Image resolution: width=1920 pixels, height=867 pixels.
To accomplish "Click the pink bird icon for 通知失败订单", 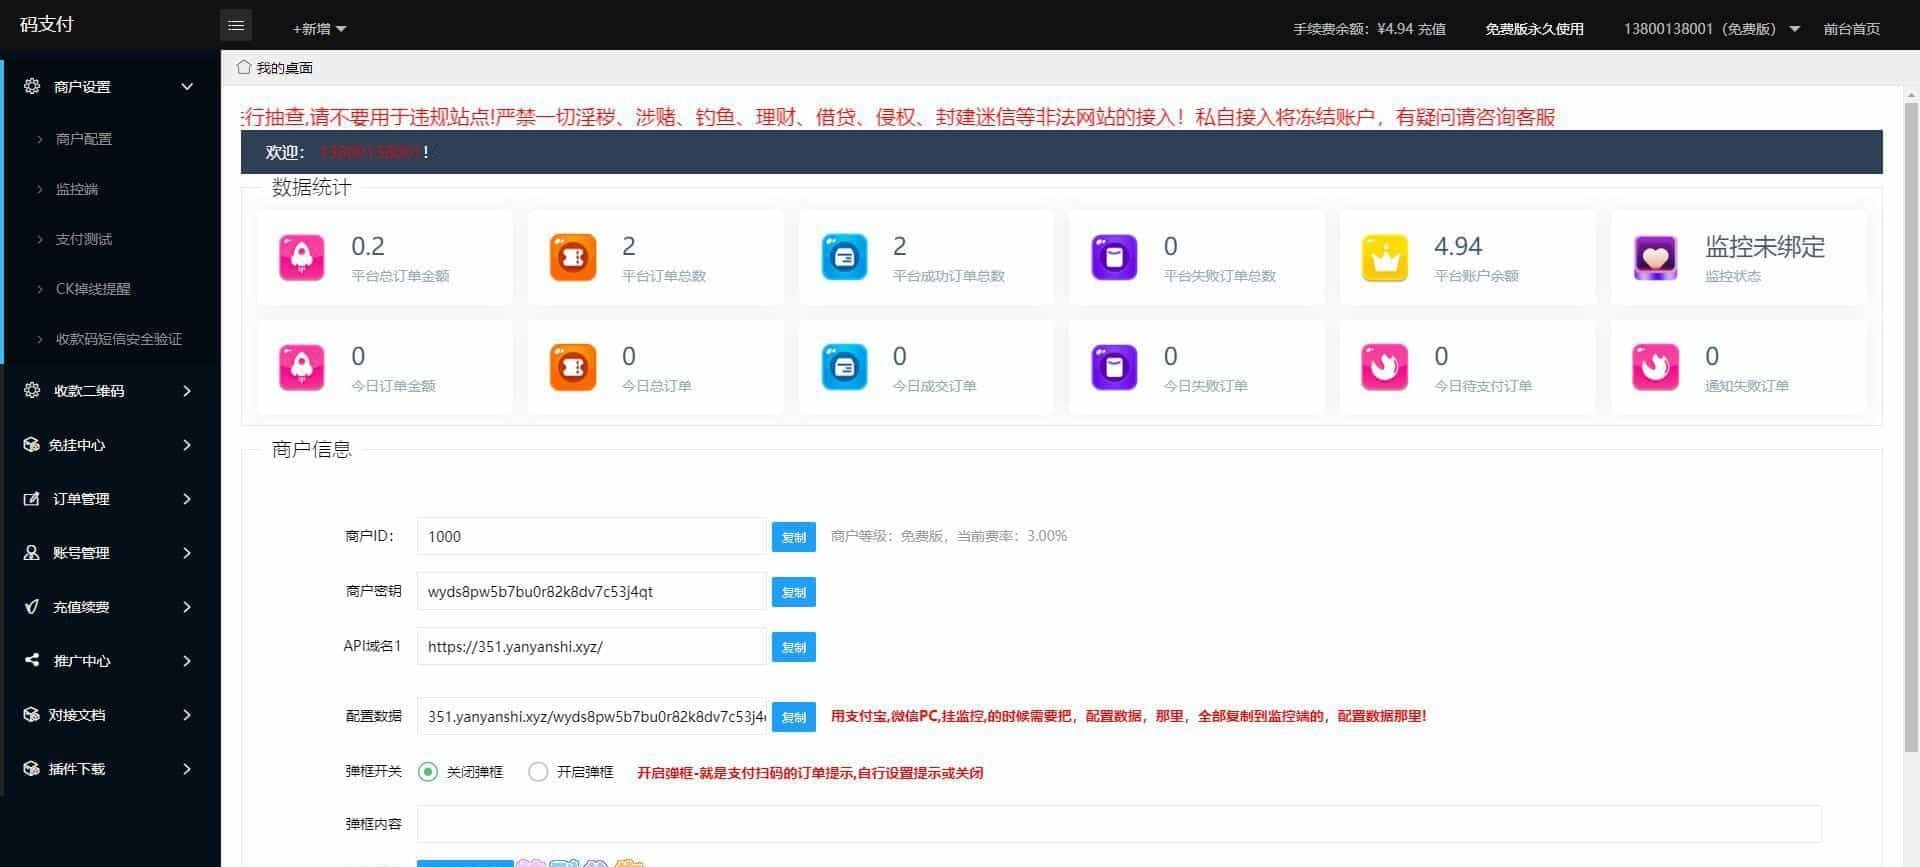I will [1656, 367].
